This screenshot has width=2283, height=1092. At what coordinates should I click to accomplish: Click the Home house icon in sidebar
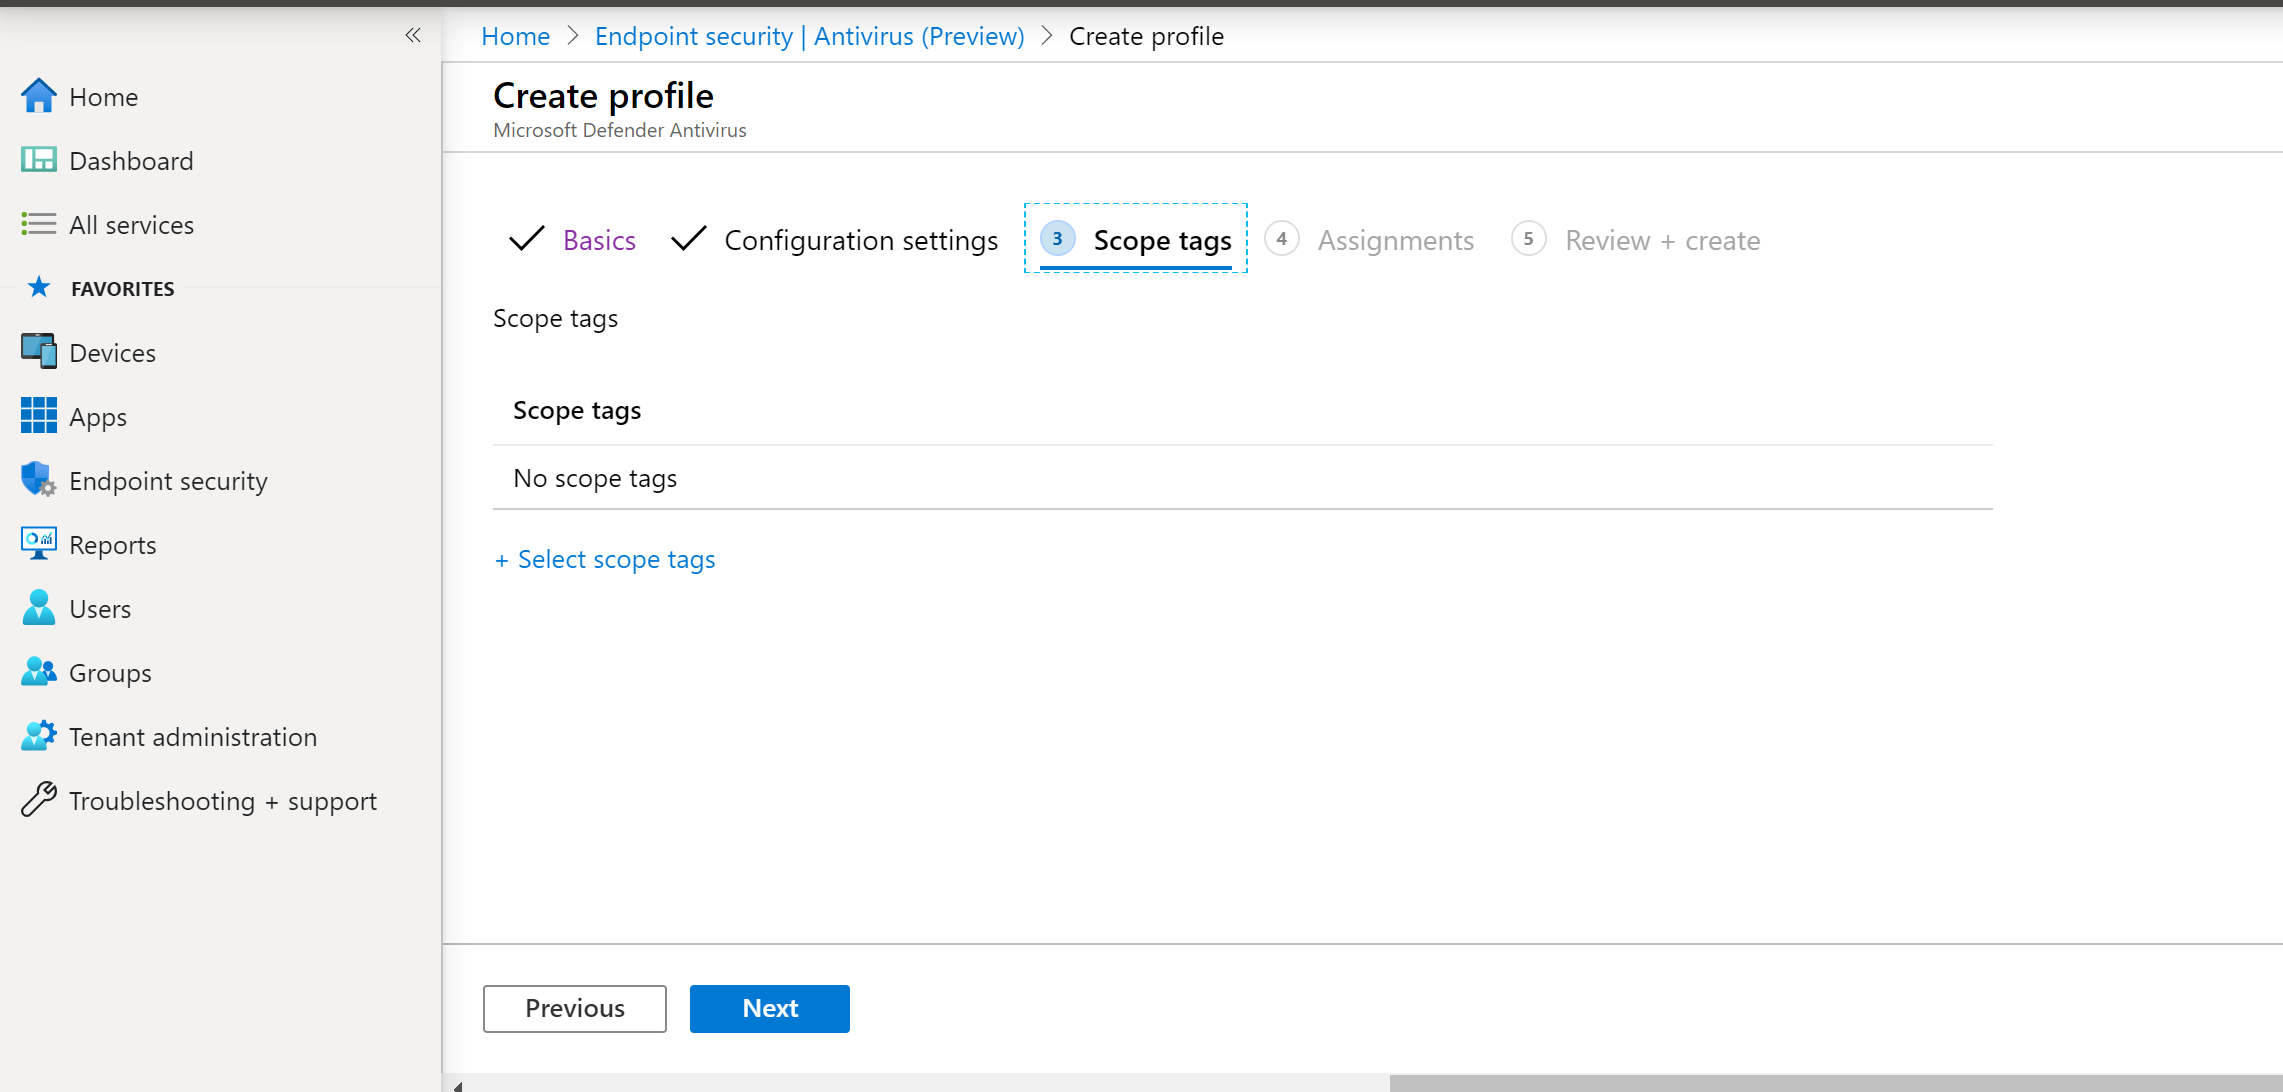tap(38, 97)
